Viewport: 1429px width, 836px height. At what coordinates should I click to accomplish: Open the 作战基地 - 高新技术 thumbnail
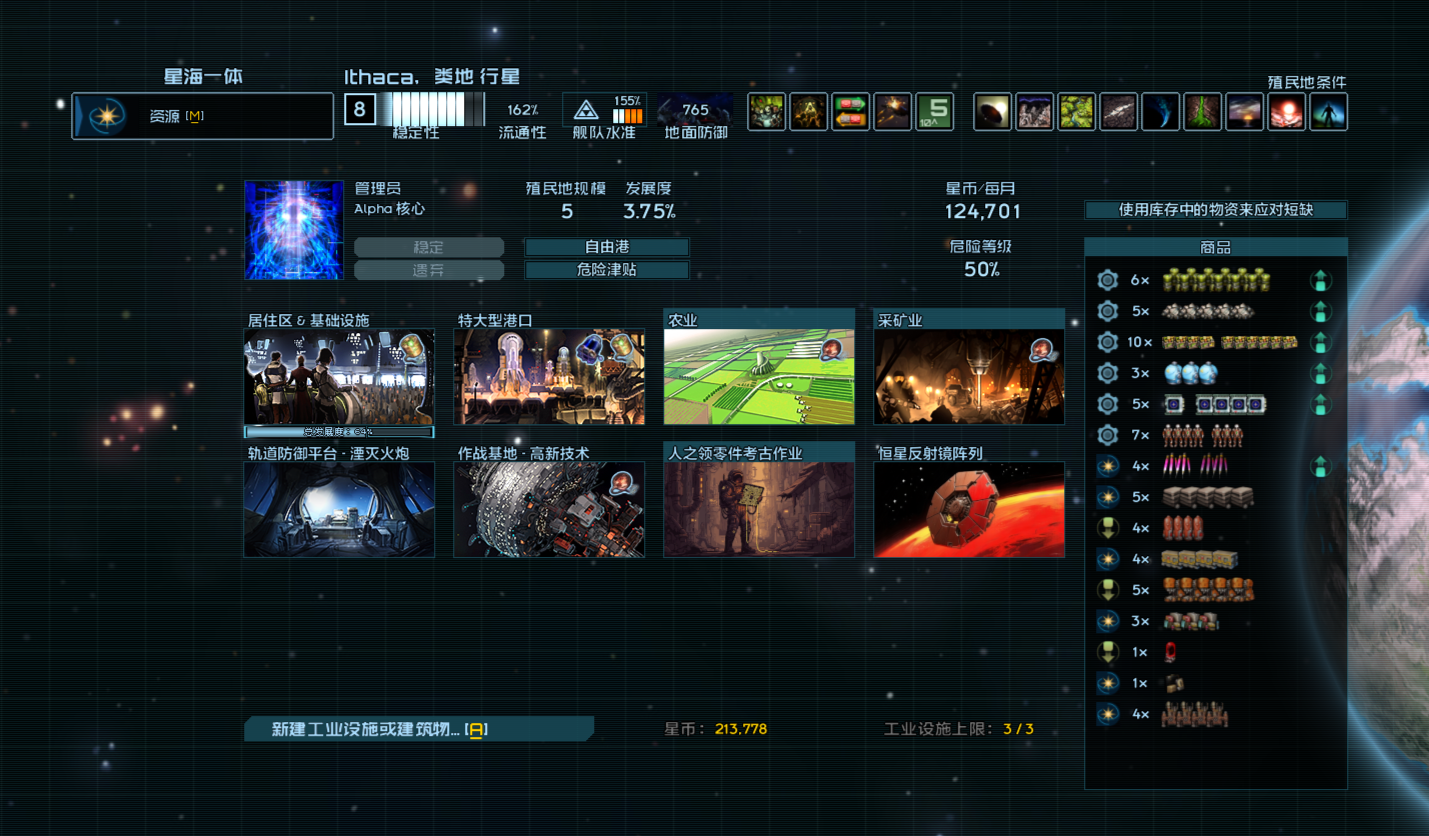(x=549, y=509)
